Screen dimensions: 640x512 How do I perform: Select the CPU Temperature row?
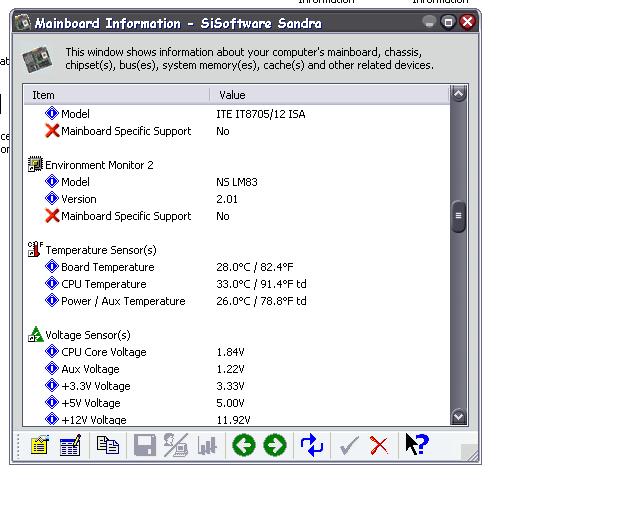pos(237,284)
